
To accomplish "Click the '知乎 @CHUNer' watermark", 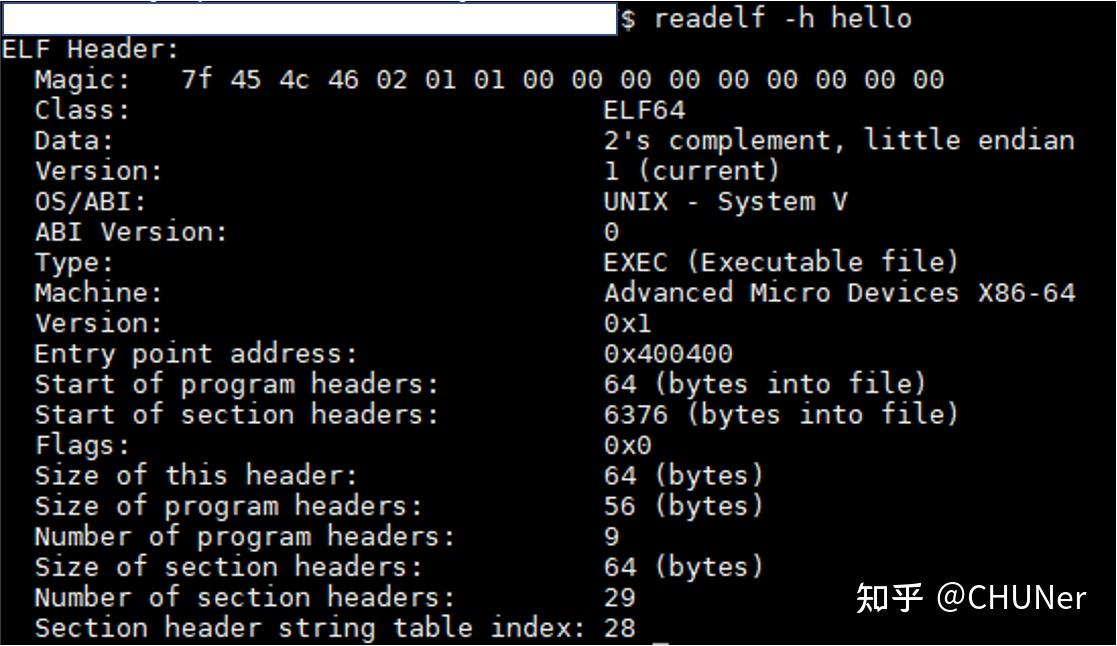I will 969,597.
